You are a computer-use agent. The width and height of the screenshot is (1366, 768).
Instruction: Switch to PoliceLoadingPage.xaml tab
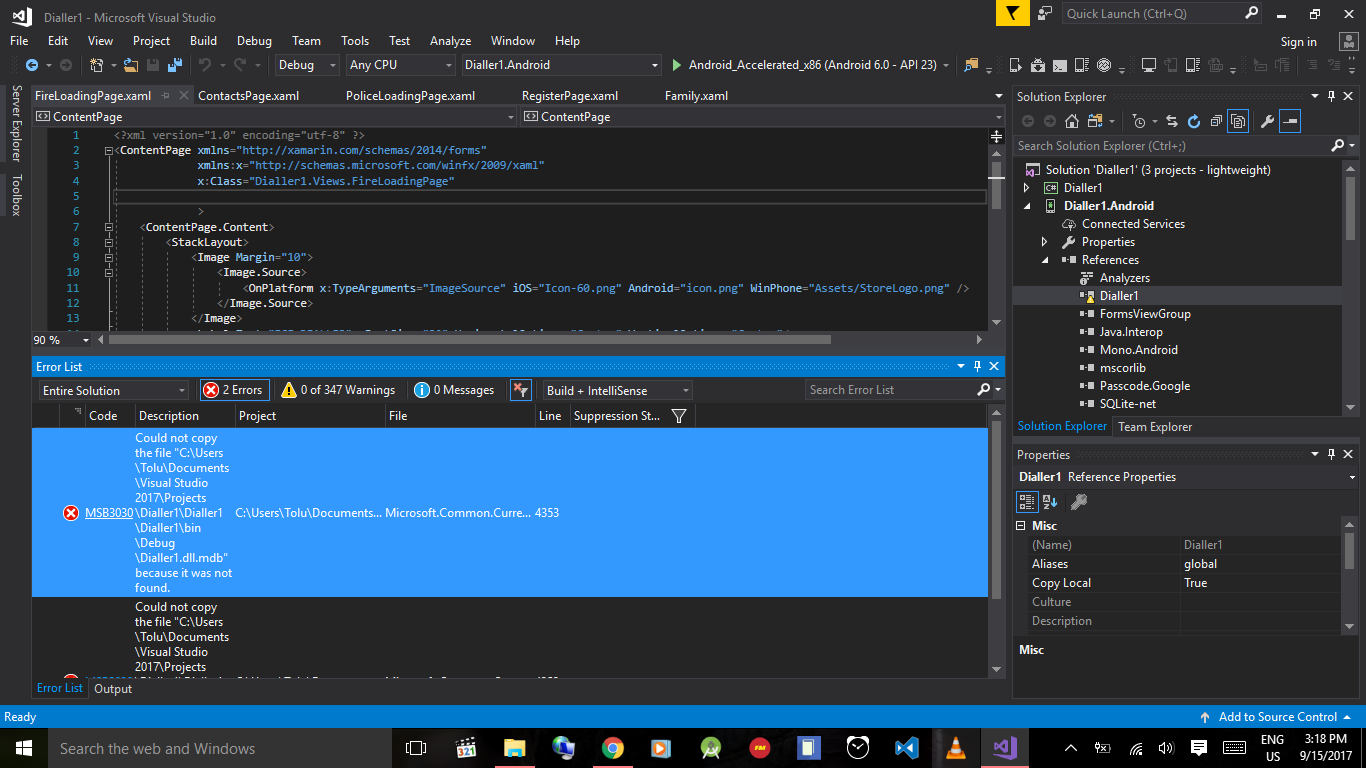410,96
